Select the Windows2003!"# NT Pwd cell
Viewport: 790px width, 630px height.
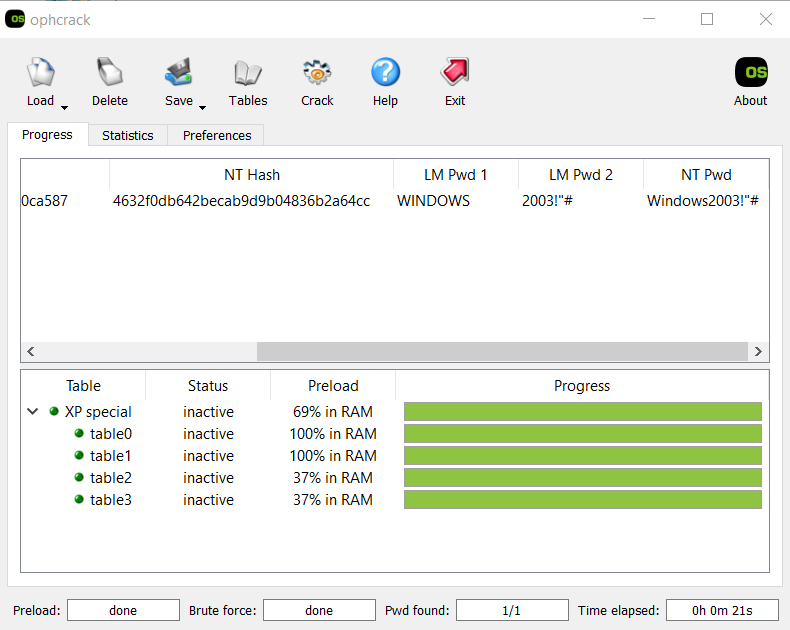pos(702,201)
